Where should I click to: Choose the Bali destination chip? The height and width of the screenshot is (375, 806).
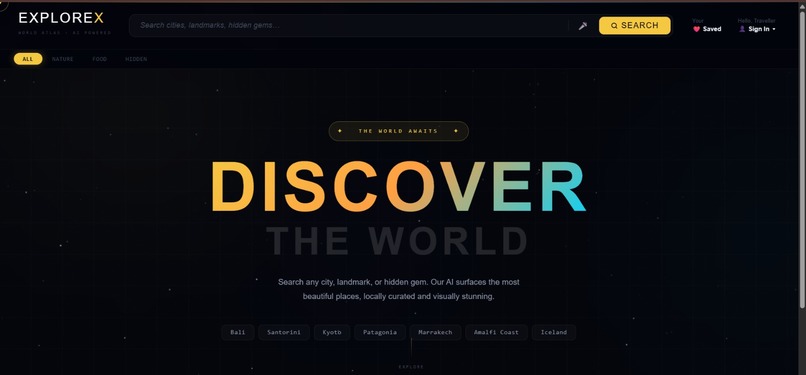[x=238, y=332]
